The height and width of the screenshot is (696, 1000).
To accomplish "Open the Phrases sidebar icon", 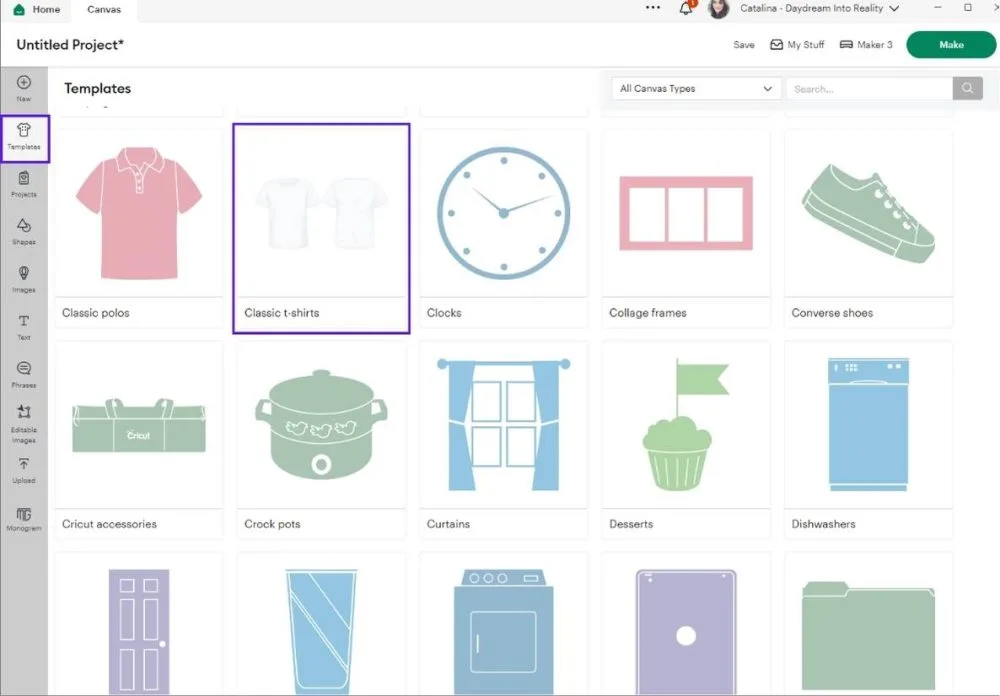I will point(24,374).
